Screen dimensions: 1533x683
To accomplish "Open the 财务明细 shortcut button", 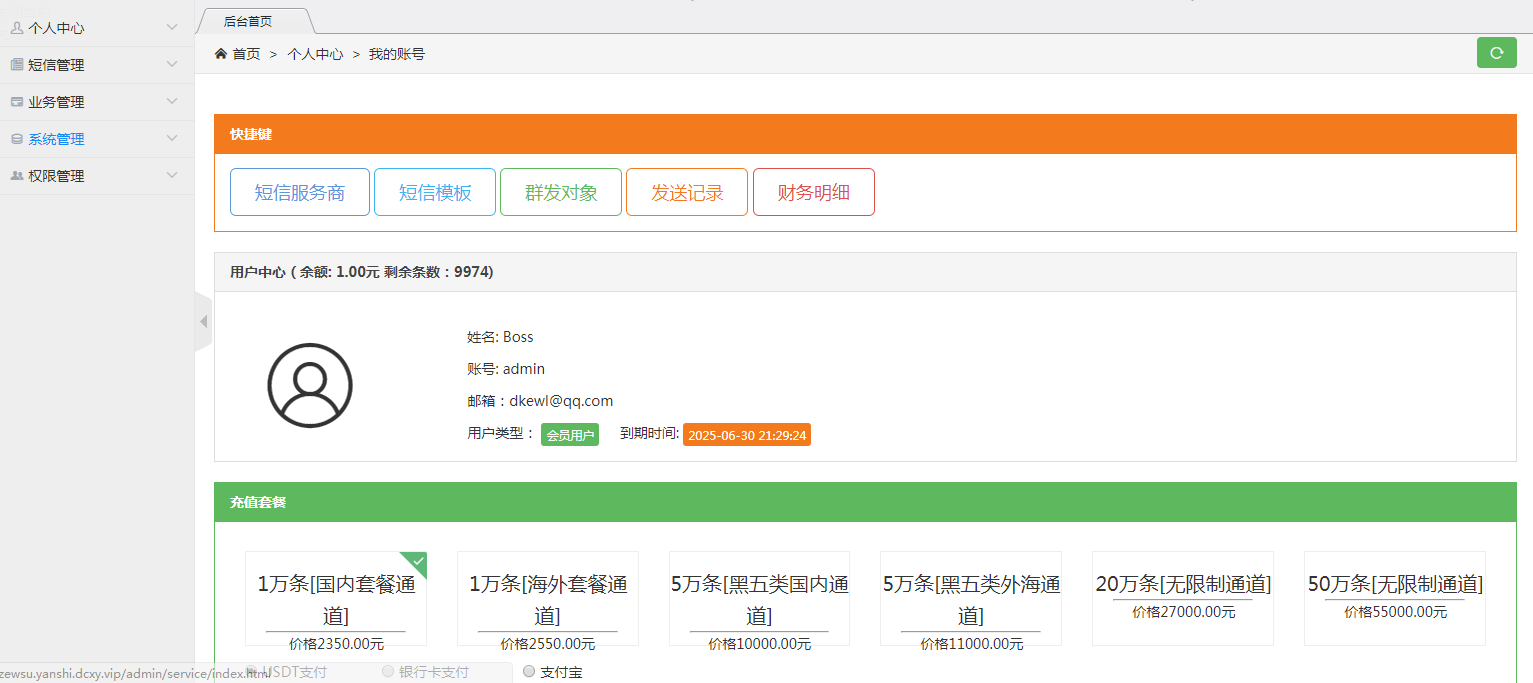I will pyautogui.click(x=813, y=193).
